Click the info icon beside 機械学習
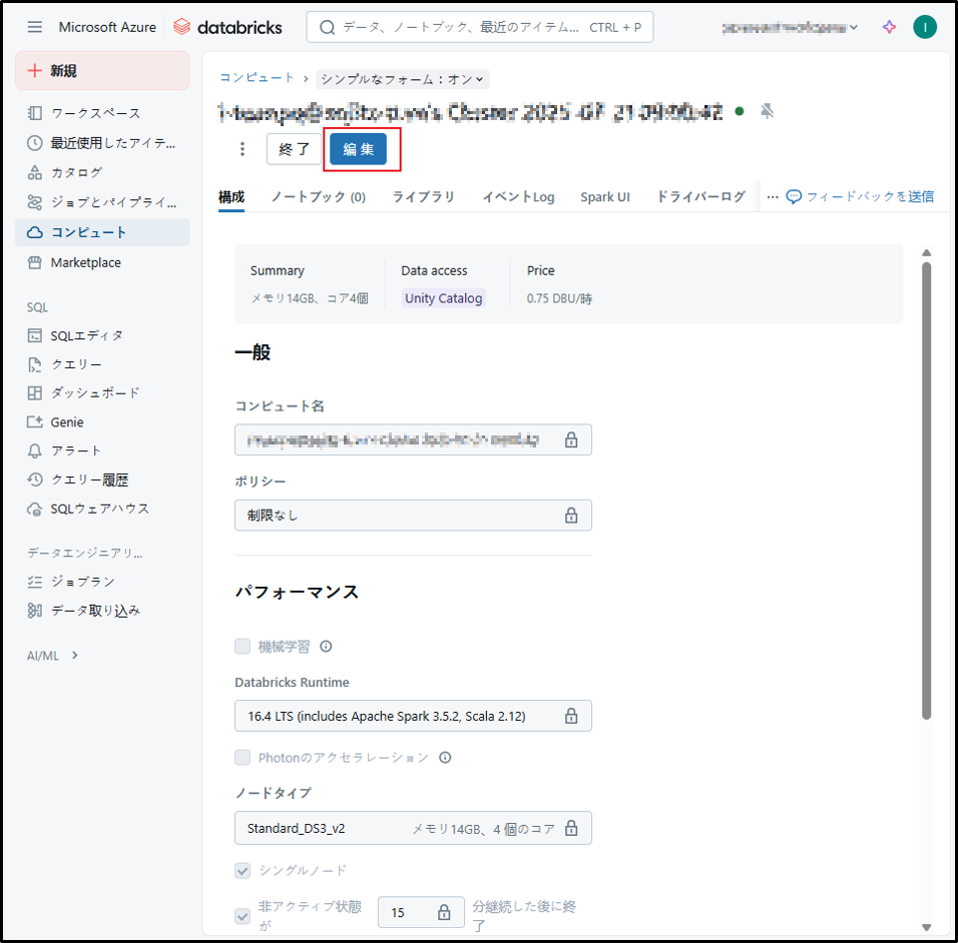The image size is (958, 943). pos(326,646)
